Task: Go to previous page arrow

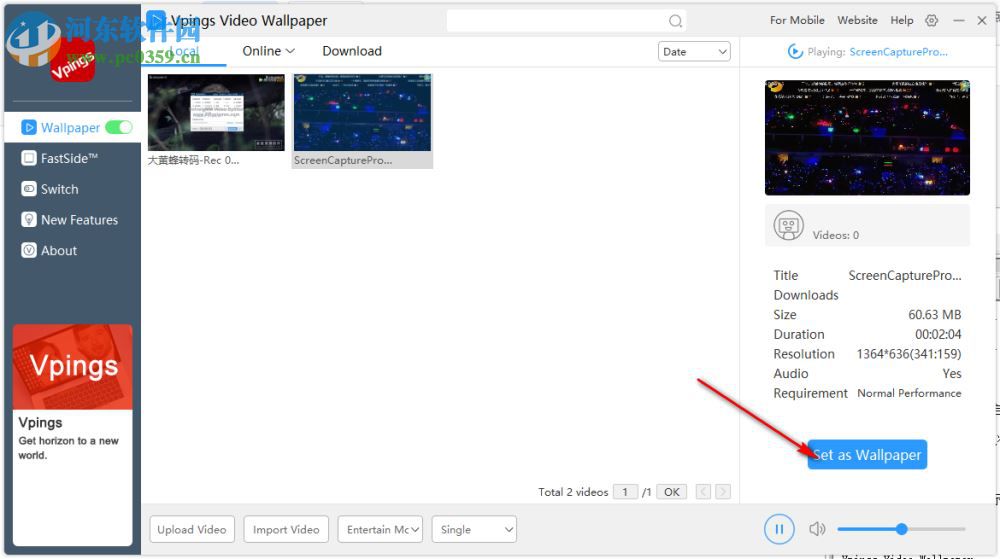Action: (703, 491)
